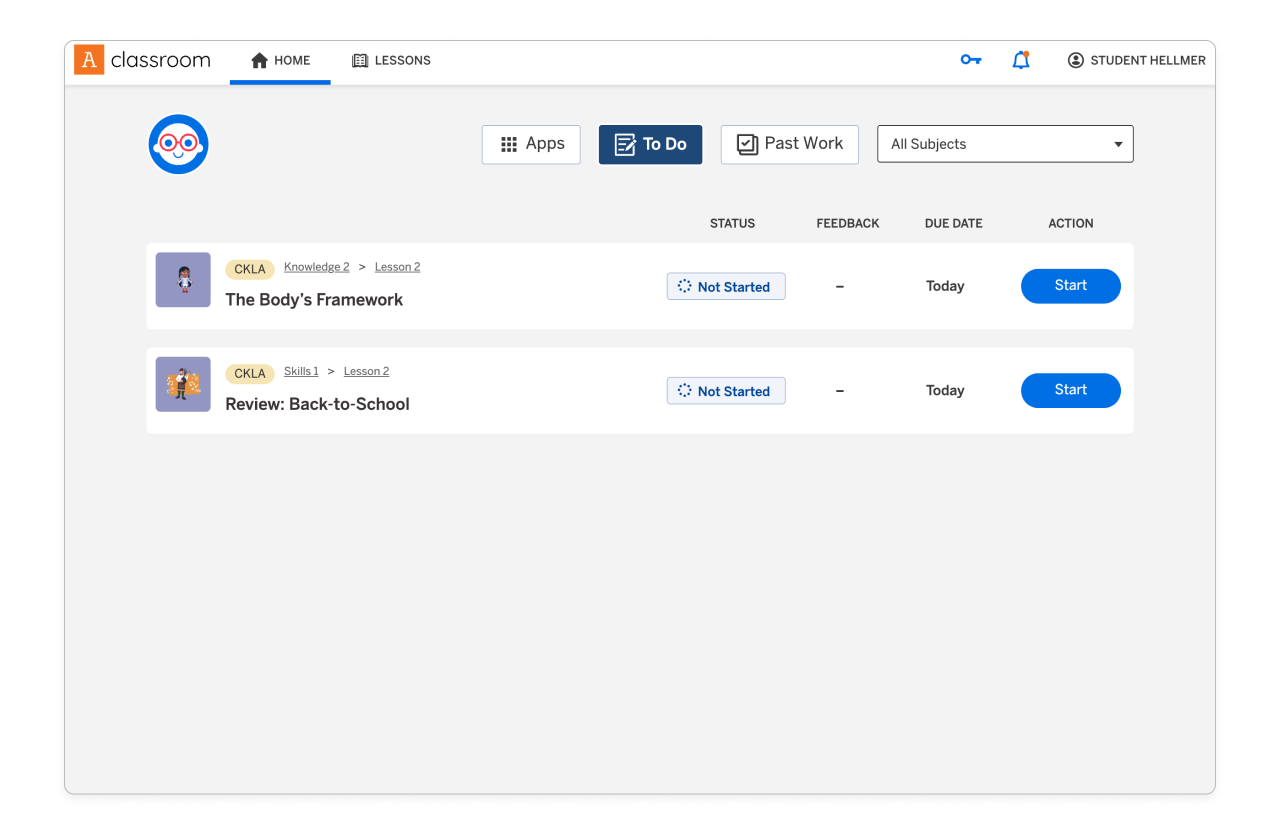Open the STUDENT HELLMER account menu
Screen dimensions: 1280x836
point(1136,60)
